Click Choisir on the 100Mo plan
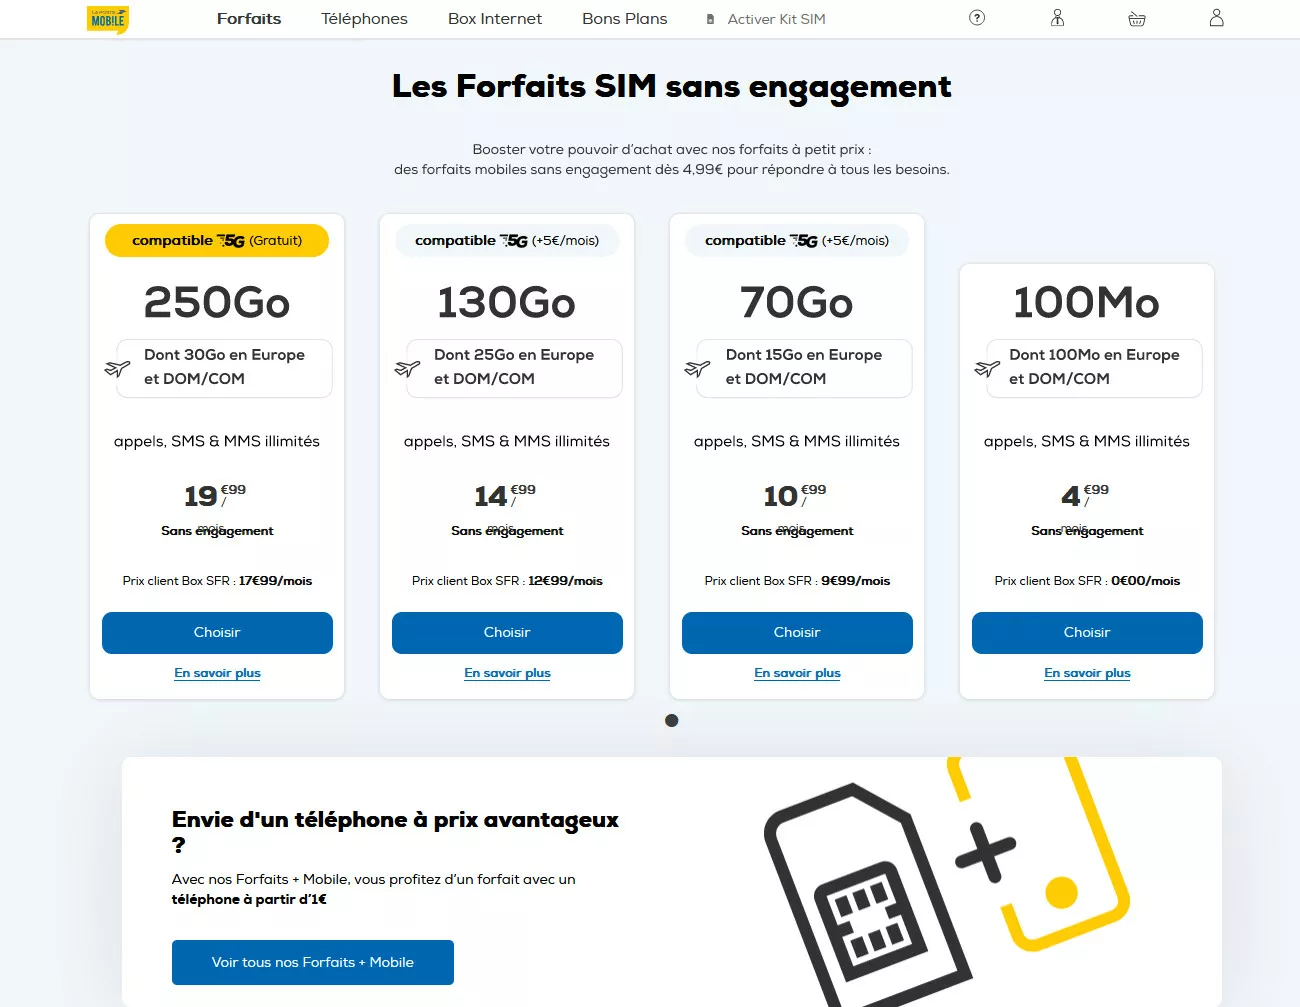This screenshot has width=1300, height=1007. pos(1087,632)
